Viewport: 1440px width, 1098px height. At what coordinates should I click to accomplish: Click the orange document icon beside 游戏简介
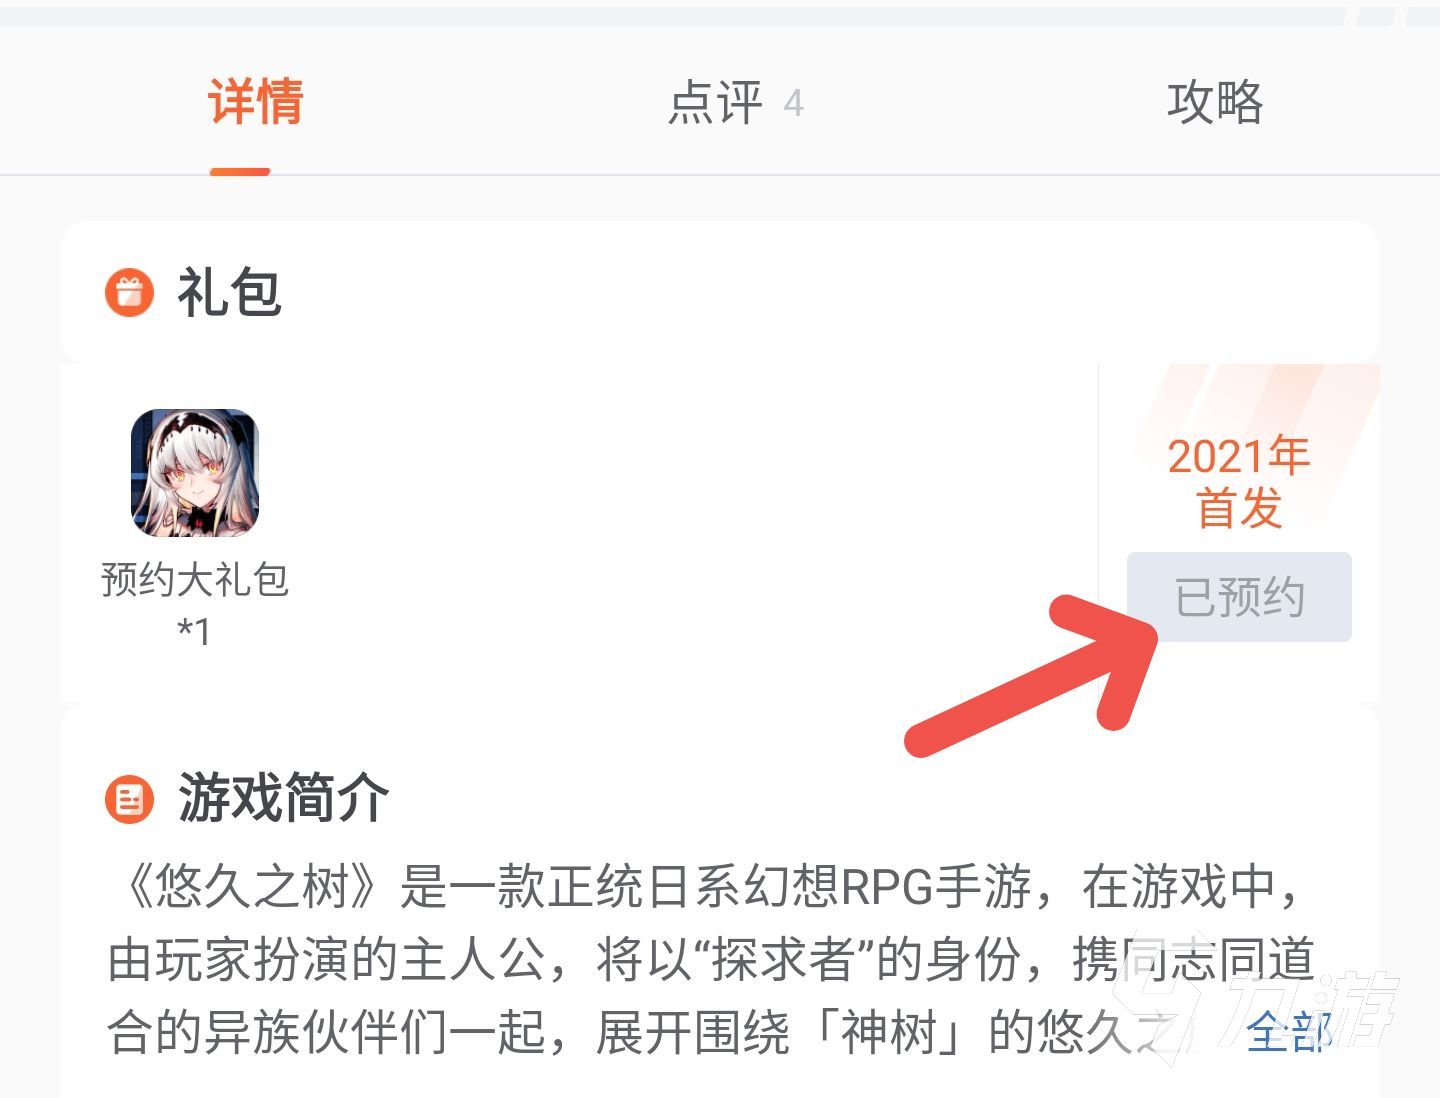click(x=130, y=800)
